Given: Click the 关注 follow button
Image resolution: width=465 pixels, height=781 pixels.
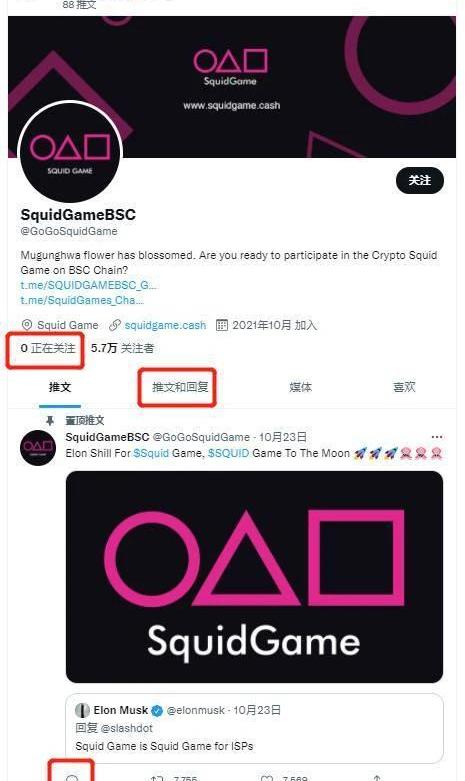Looking at the screenshot, I should coord(420,180).
